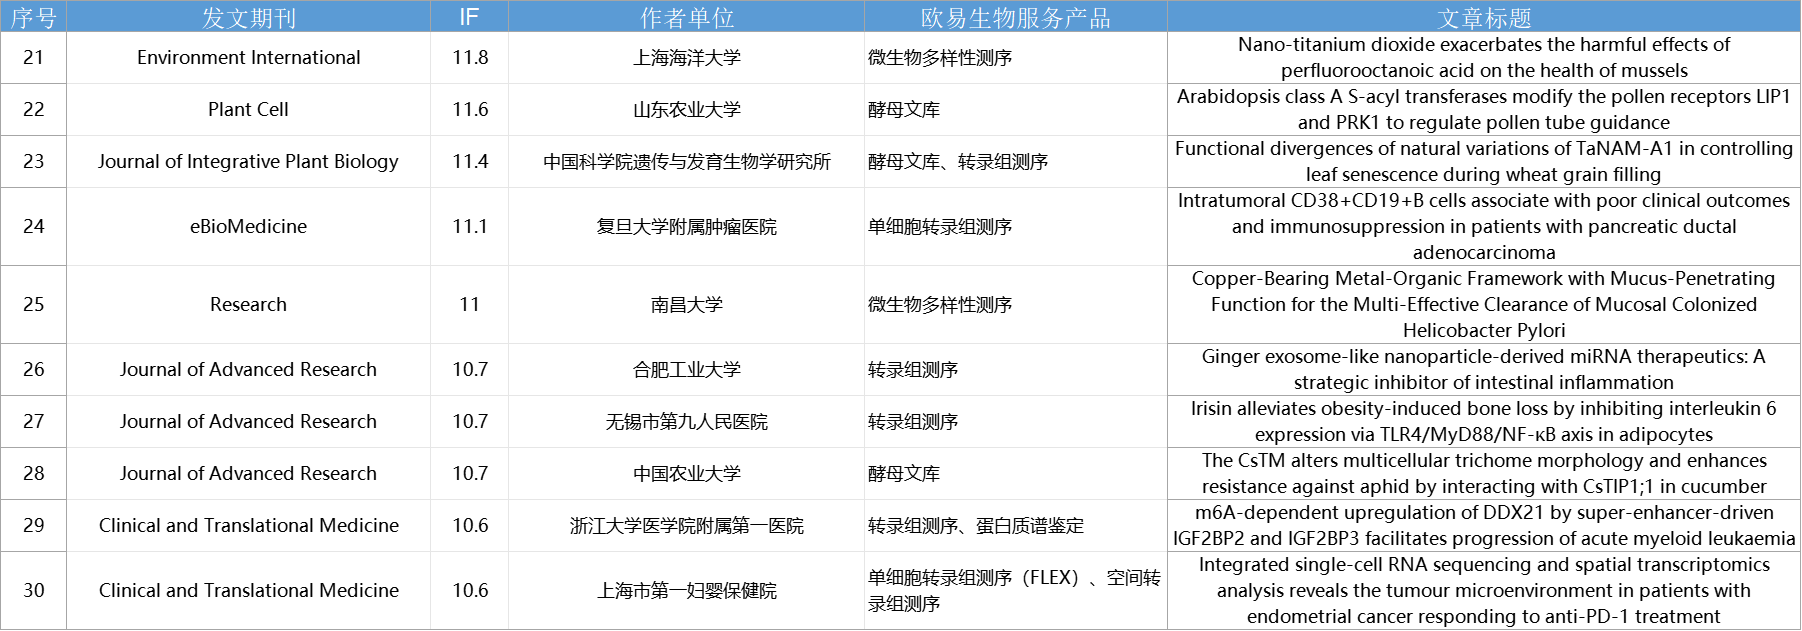Click the IF value 11.1

[x=470, y=227]
